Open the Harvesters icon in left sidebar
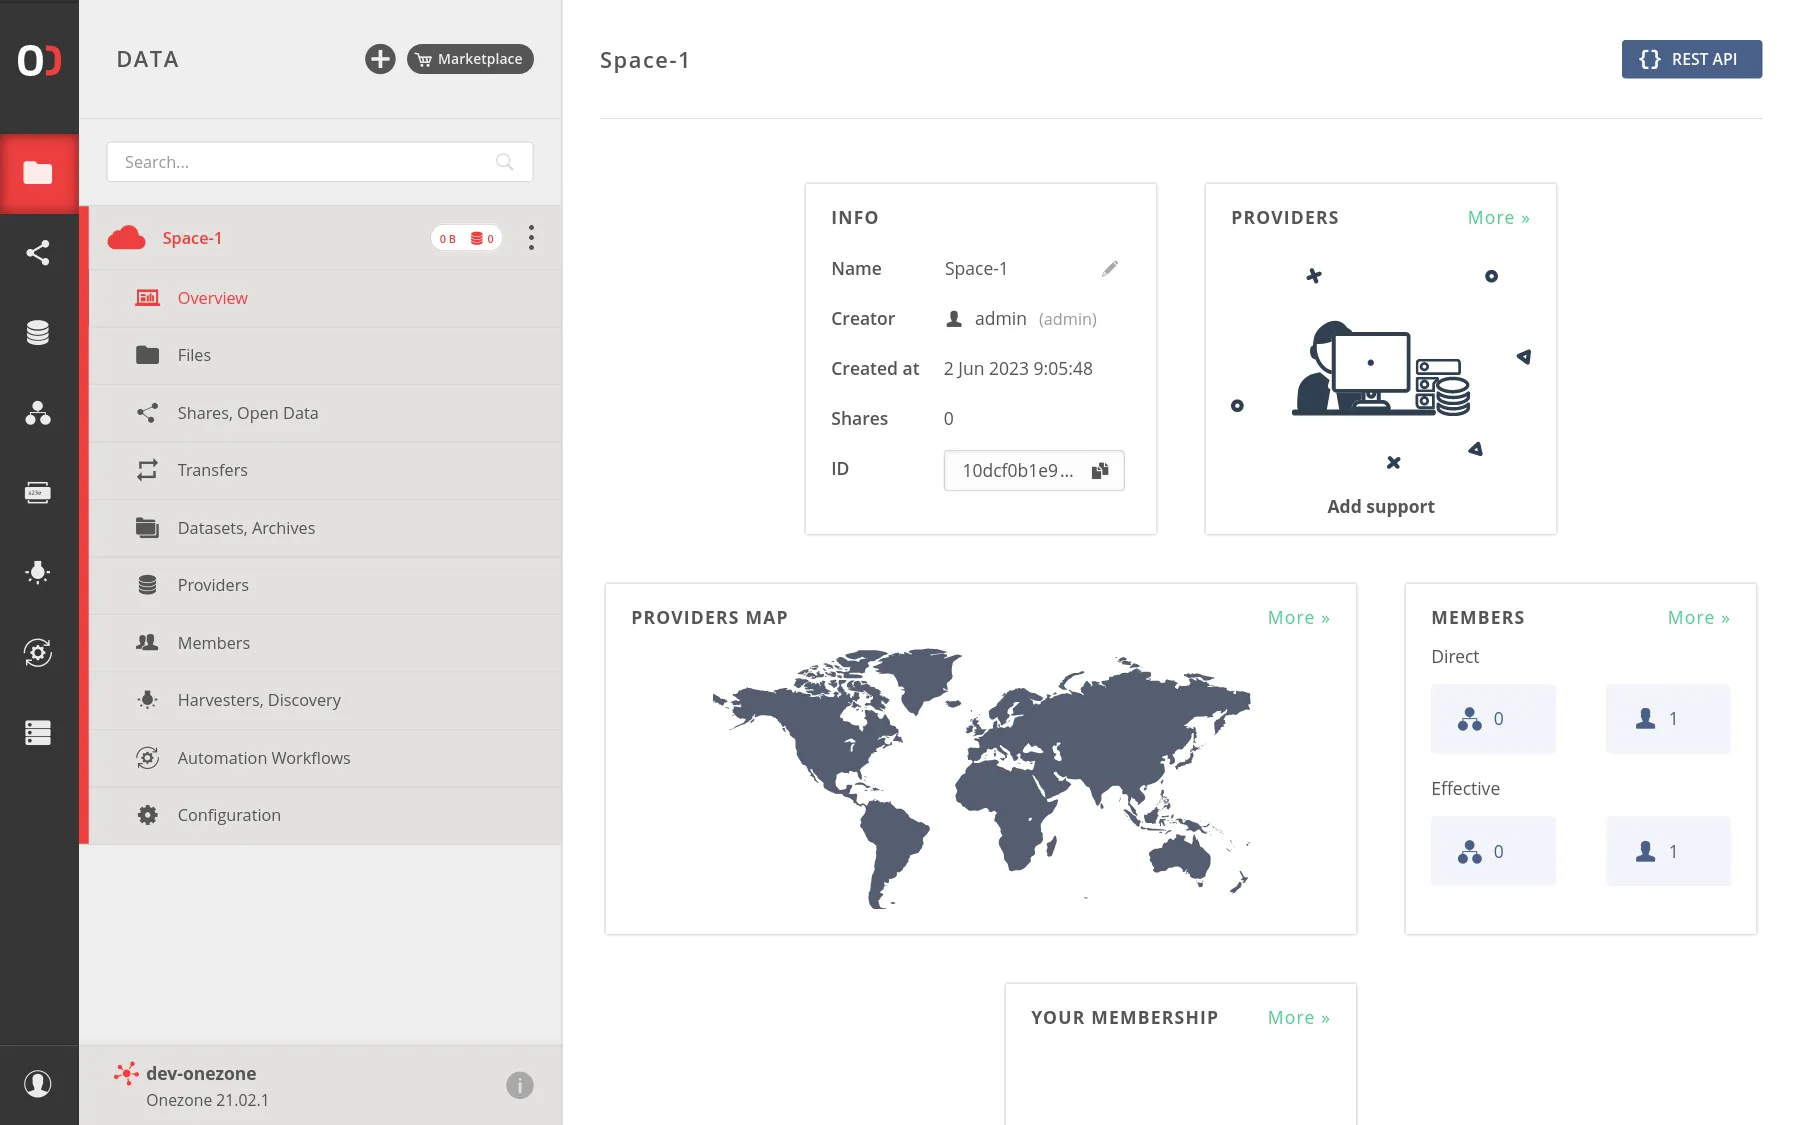Image resolution: width=1800 pixels, height=1125 pixels. click(x=38, y=573)
